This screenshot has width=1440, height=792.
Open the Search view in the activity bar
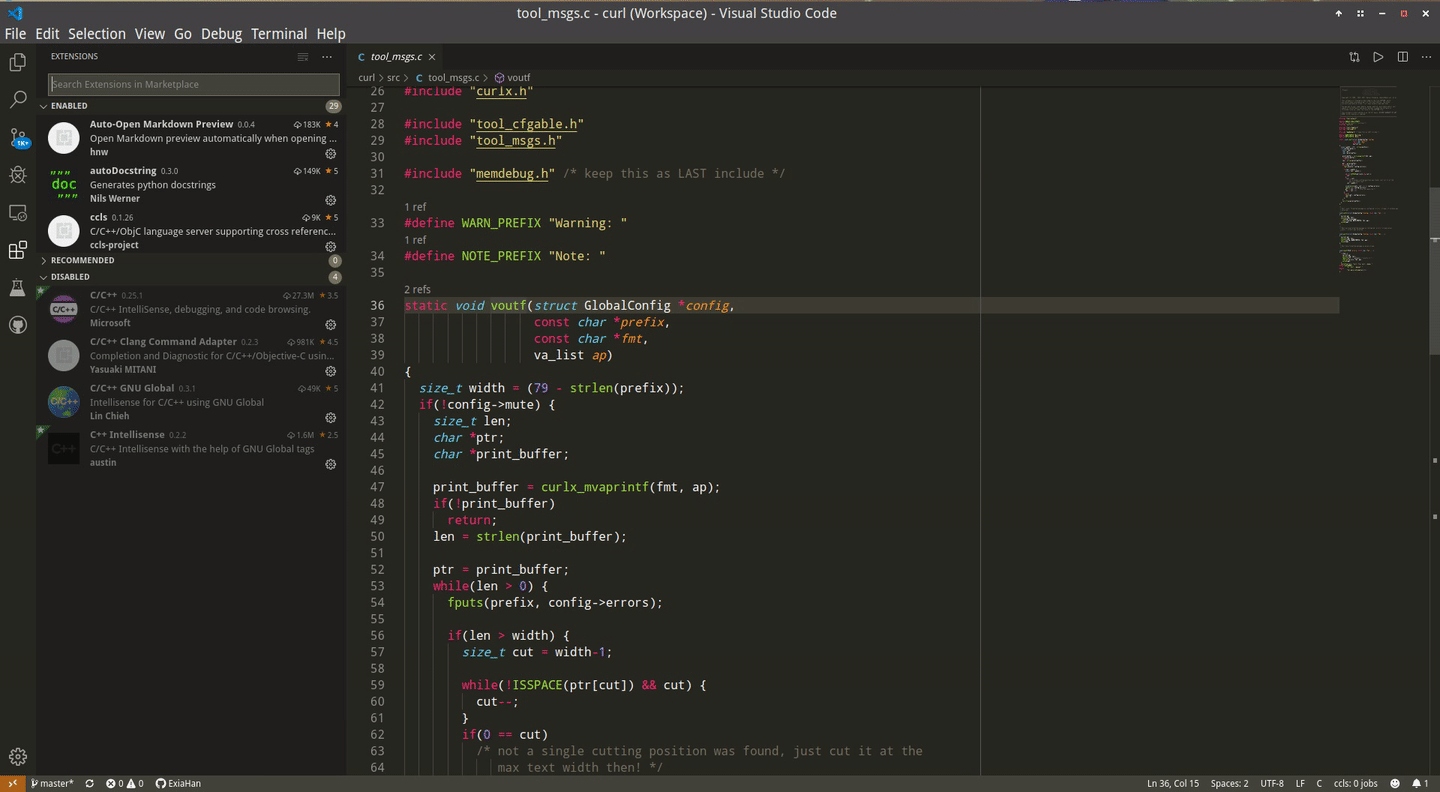click(x=16, y=99)
